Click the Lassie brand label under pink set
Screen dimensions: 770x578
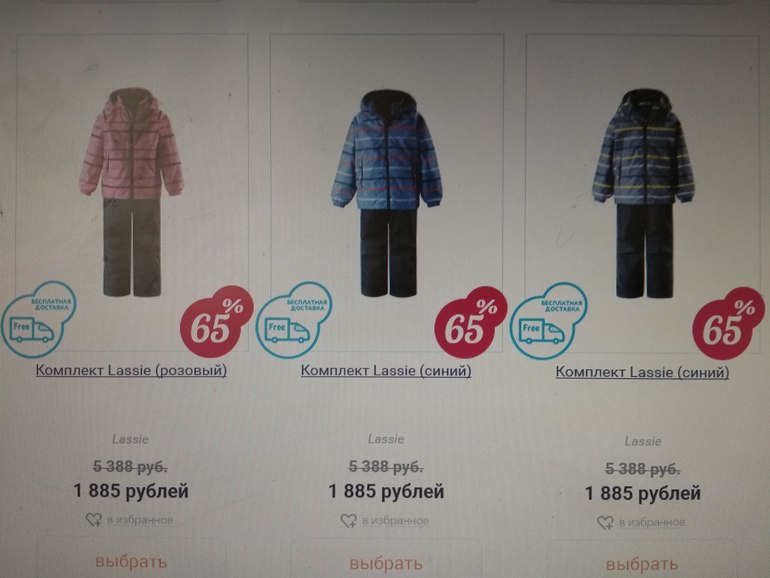coord(130,439)
